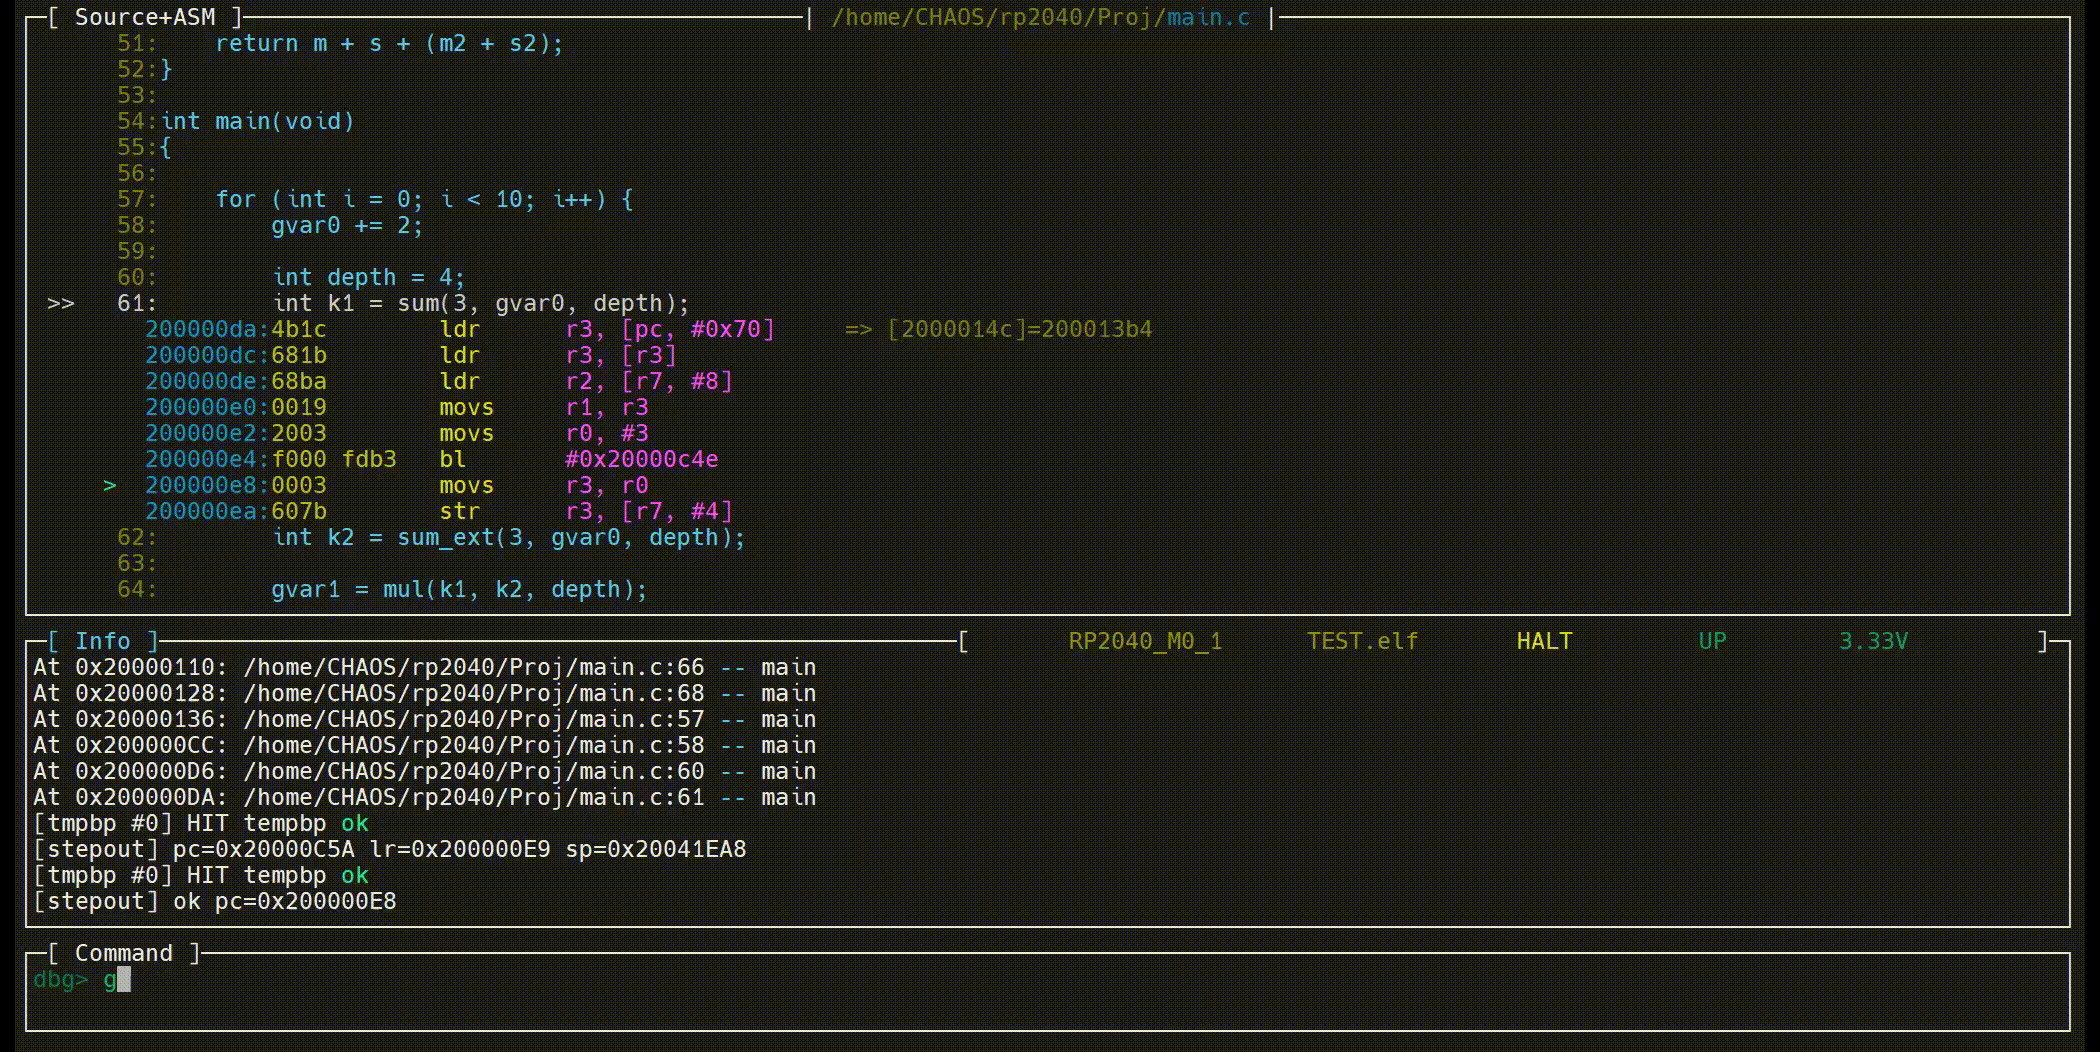Select the Source+ASM panel title
This screenshot has height=1052, width=2100.
pos(145,18)
